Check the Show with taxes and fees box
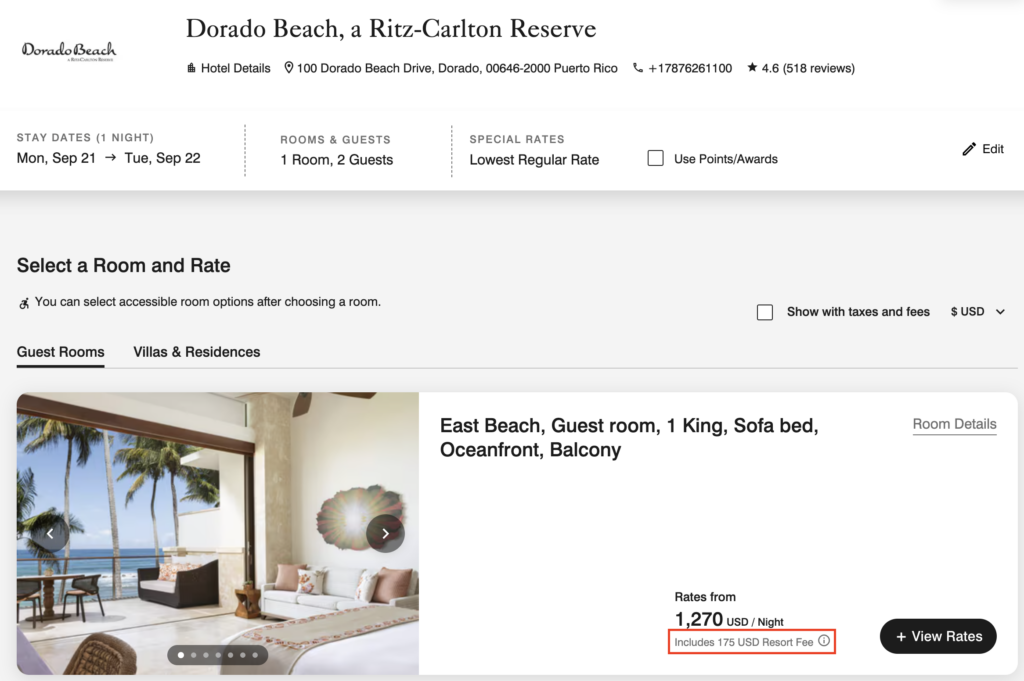This screenshot has width=1024, height=681. coord(765,311)
